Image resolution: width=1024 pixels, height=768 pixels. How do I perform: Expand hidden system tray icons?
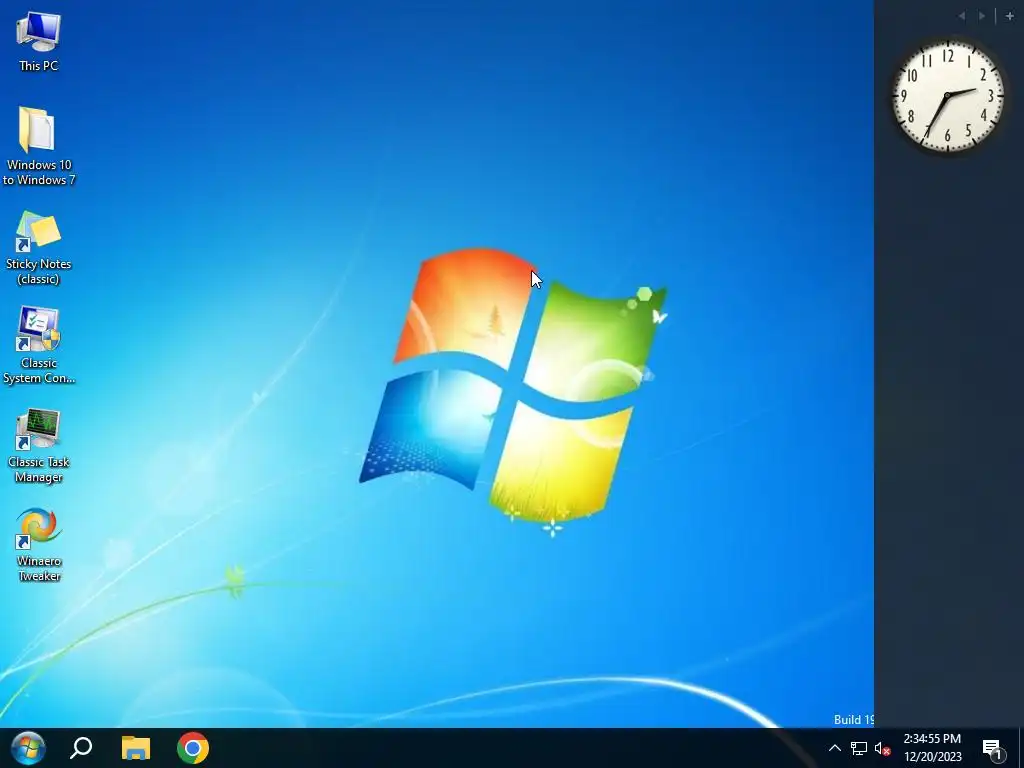pyautogui.click(x=835, y=748)
